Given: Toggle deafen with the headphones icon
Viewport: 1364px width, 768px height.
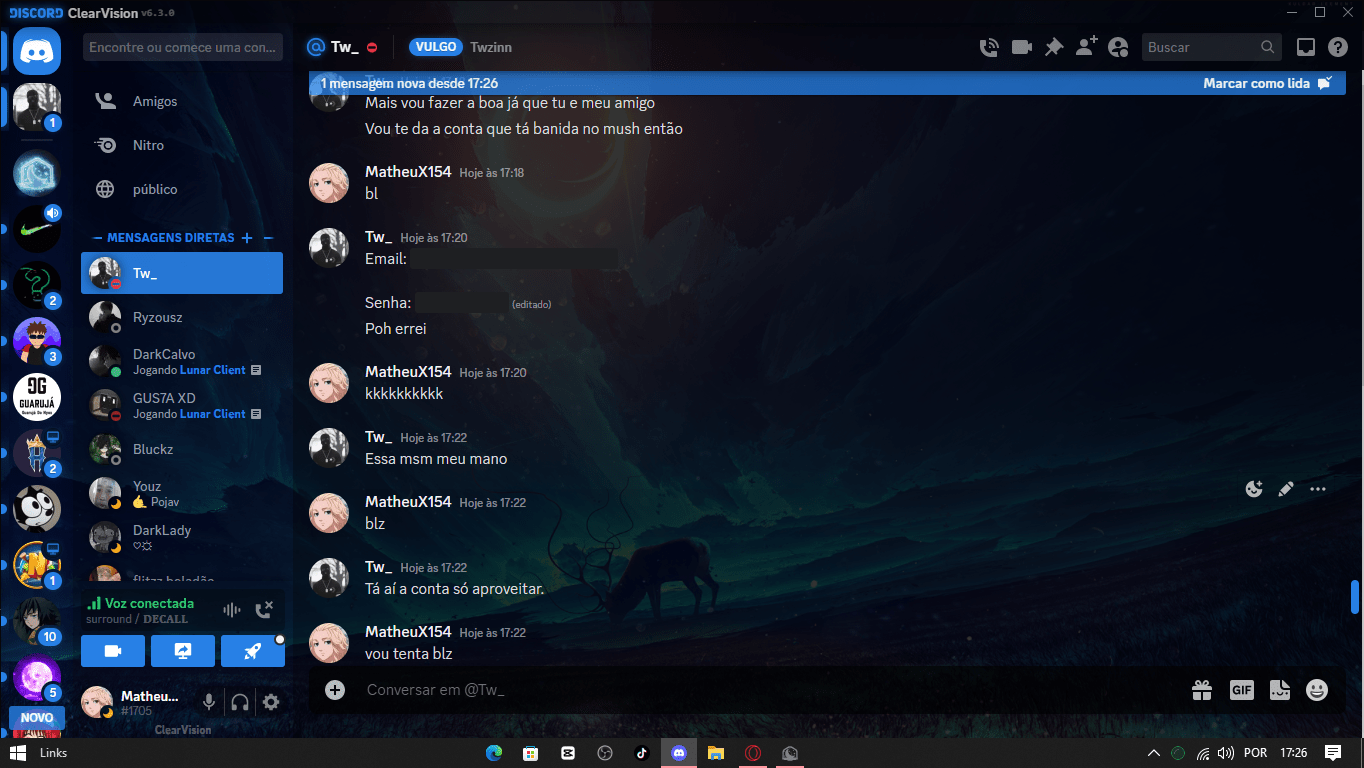Looking at the screenshot, I should click(x=240, y=702).
